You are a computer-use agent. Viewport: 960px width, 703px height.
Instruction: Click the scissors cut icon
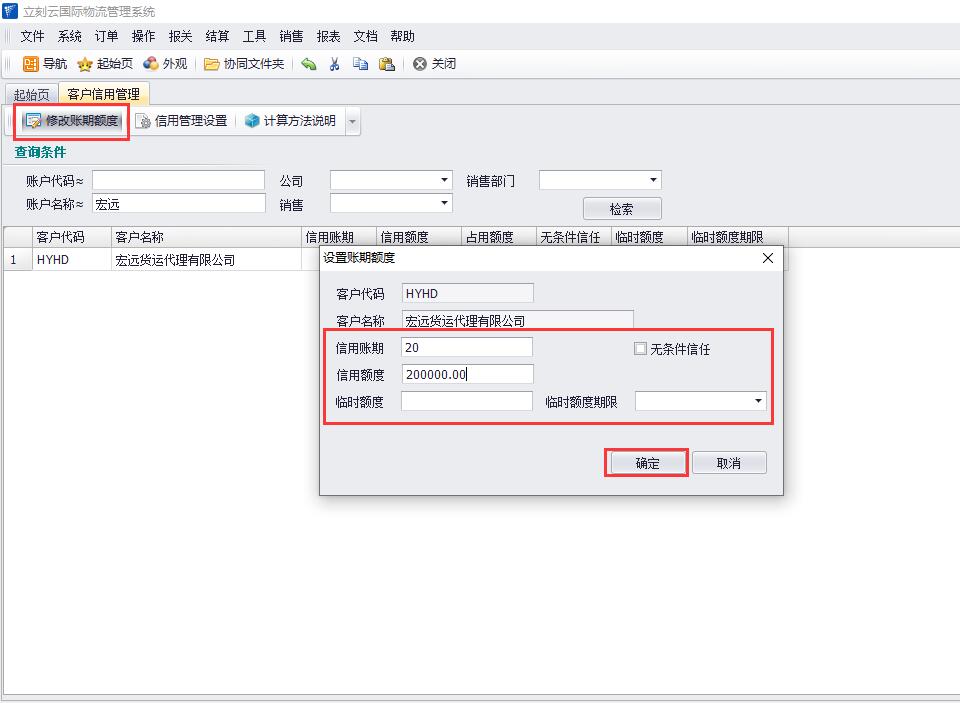[335, 64]
